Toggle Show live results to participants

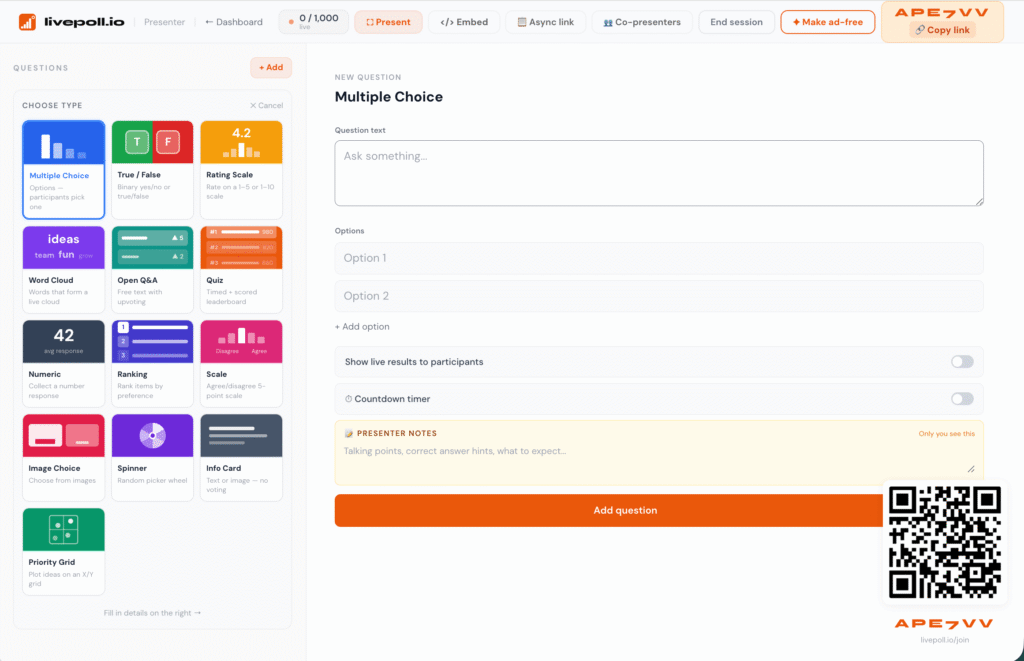(x=962, y=362)
